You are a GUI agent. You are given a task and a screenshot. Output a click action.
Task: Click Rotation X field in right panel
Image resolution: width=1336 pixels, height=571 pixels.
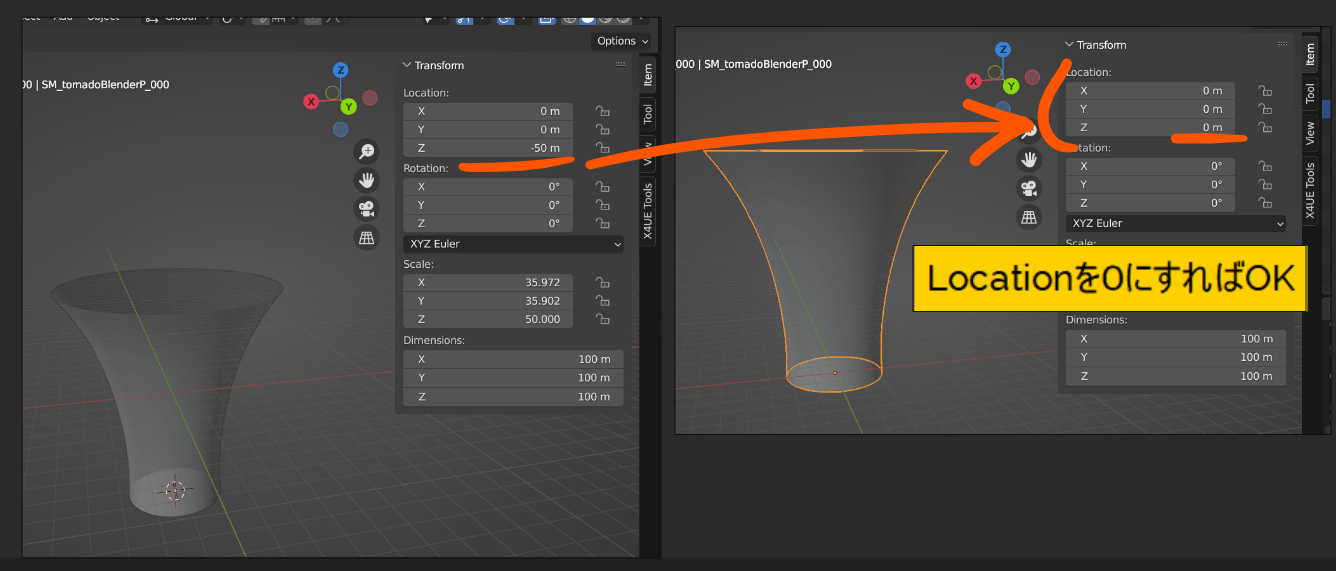(1151, 166)
